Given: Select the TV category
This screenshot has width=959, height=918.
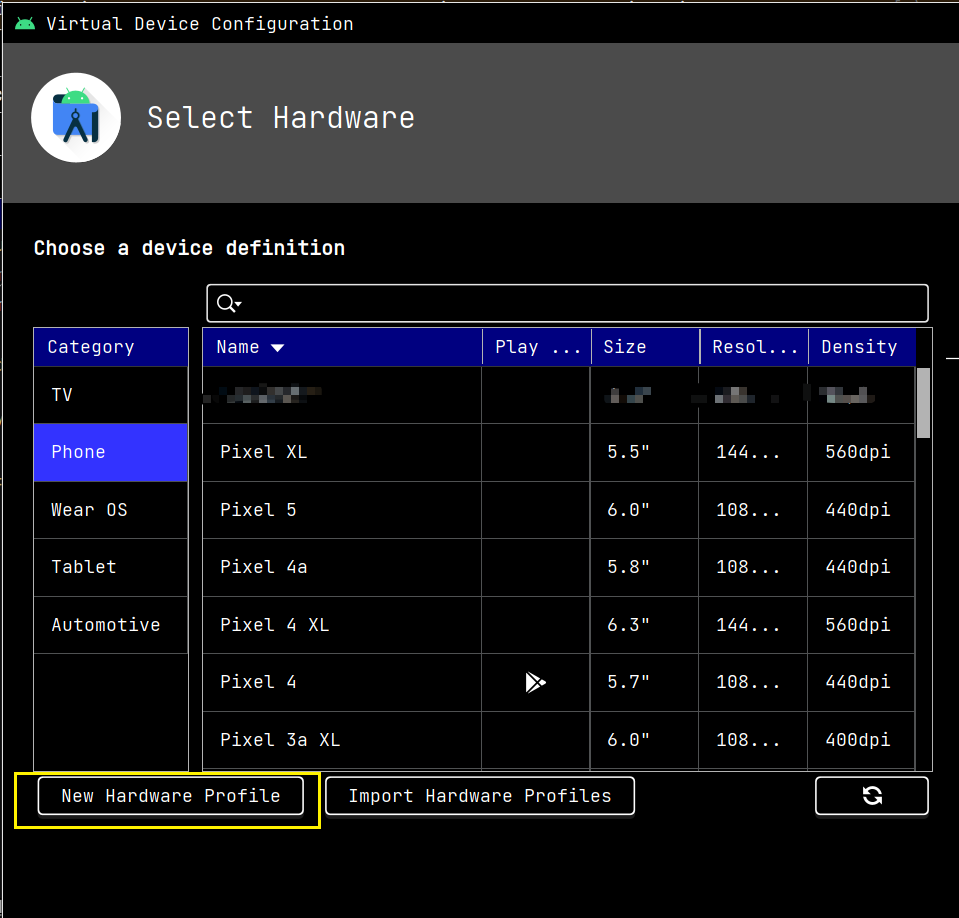Looking at the screenshot, I should [x=111, y=394].
